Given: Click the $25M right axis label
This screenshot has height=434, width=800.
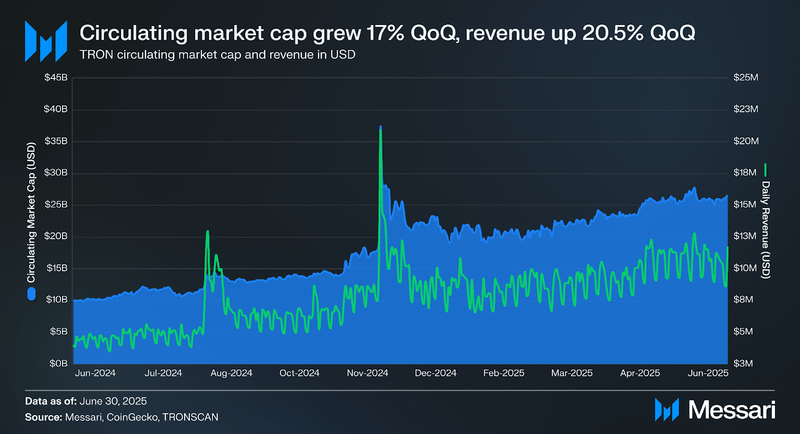Looking at the screenshot, I should point(746,78).
